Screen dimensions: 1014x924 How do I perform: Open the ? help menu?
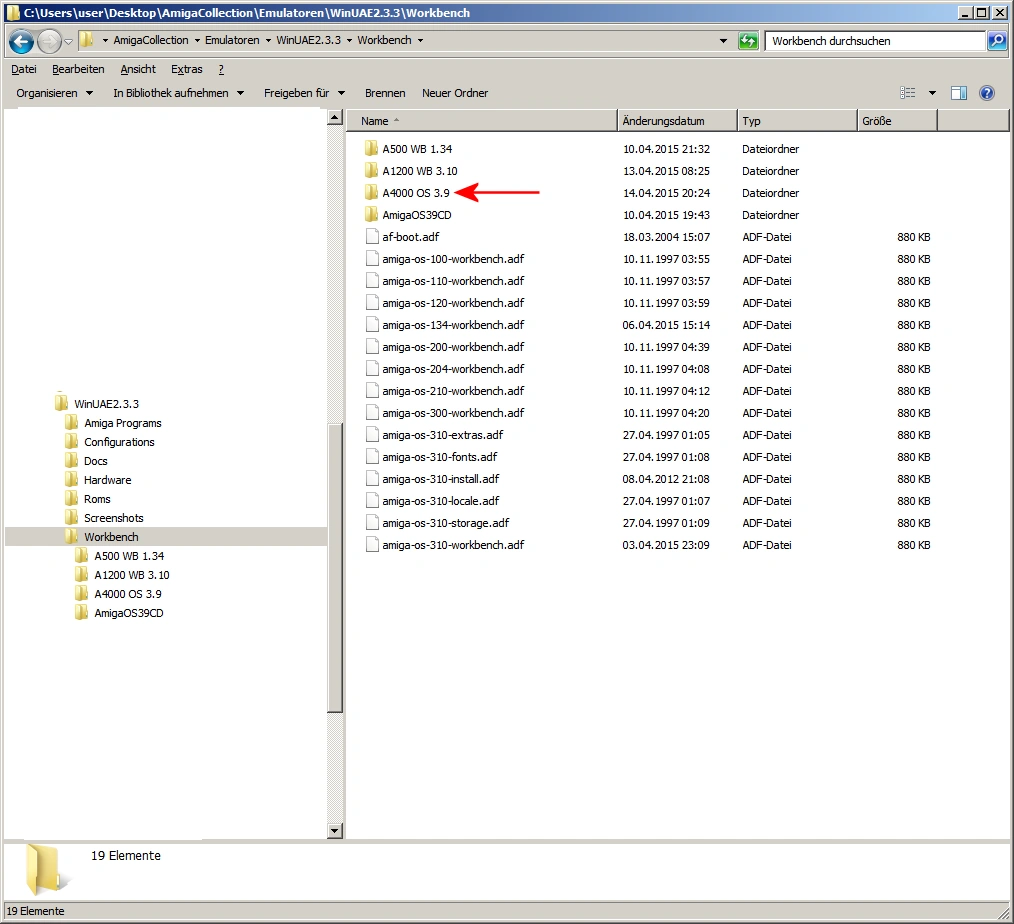point(221,69)
